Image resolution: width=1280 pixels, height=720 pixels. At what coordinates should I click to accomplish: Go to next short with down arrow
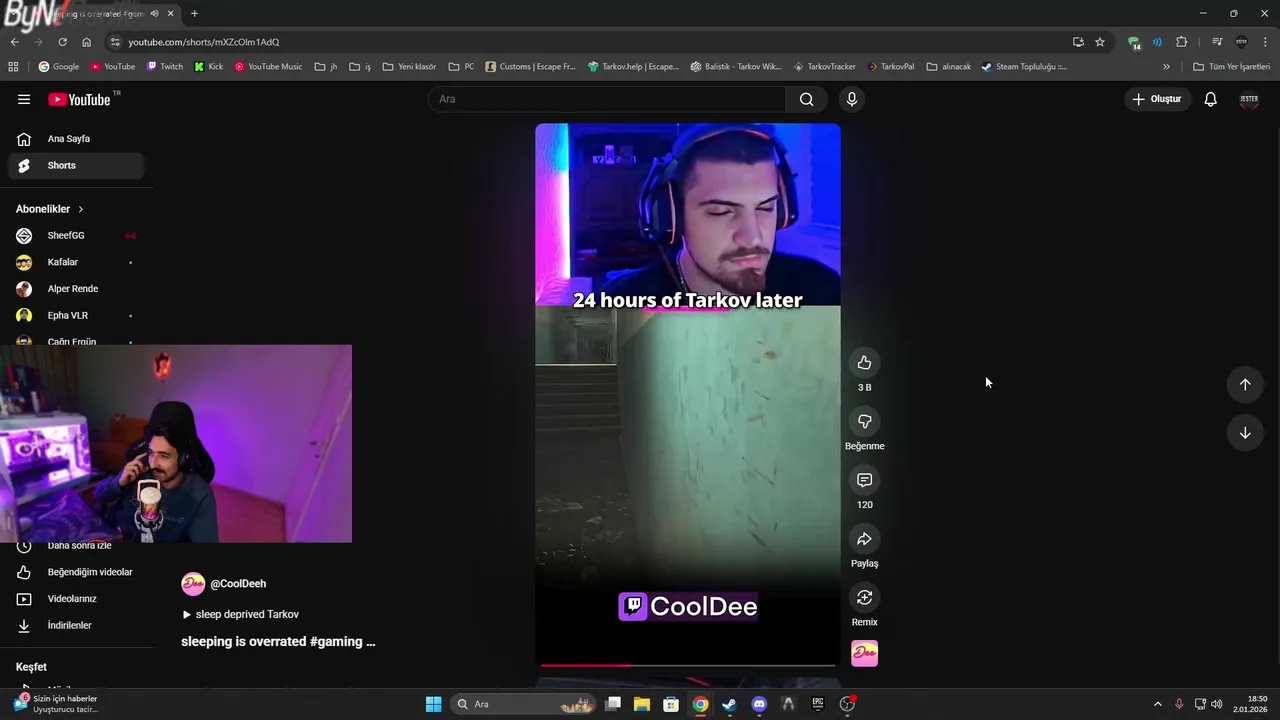[x=1245, y=433]
